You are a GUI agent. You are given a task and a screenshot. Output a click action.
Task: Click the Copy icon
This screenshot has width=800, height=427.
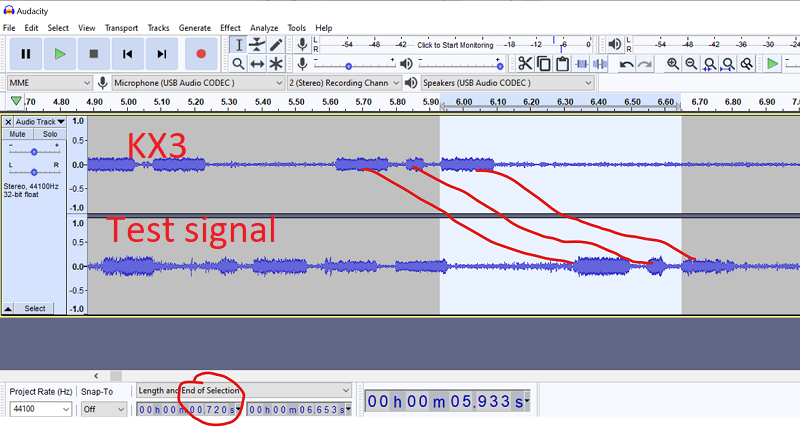coord(544,64)
